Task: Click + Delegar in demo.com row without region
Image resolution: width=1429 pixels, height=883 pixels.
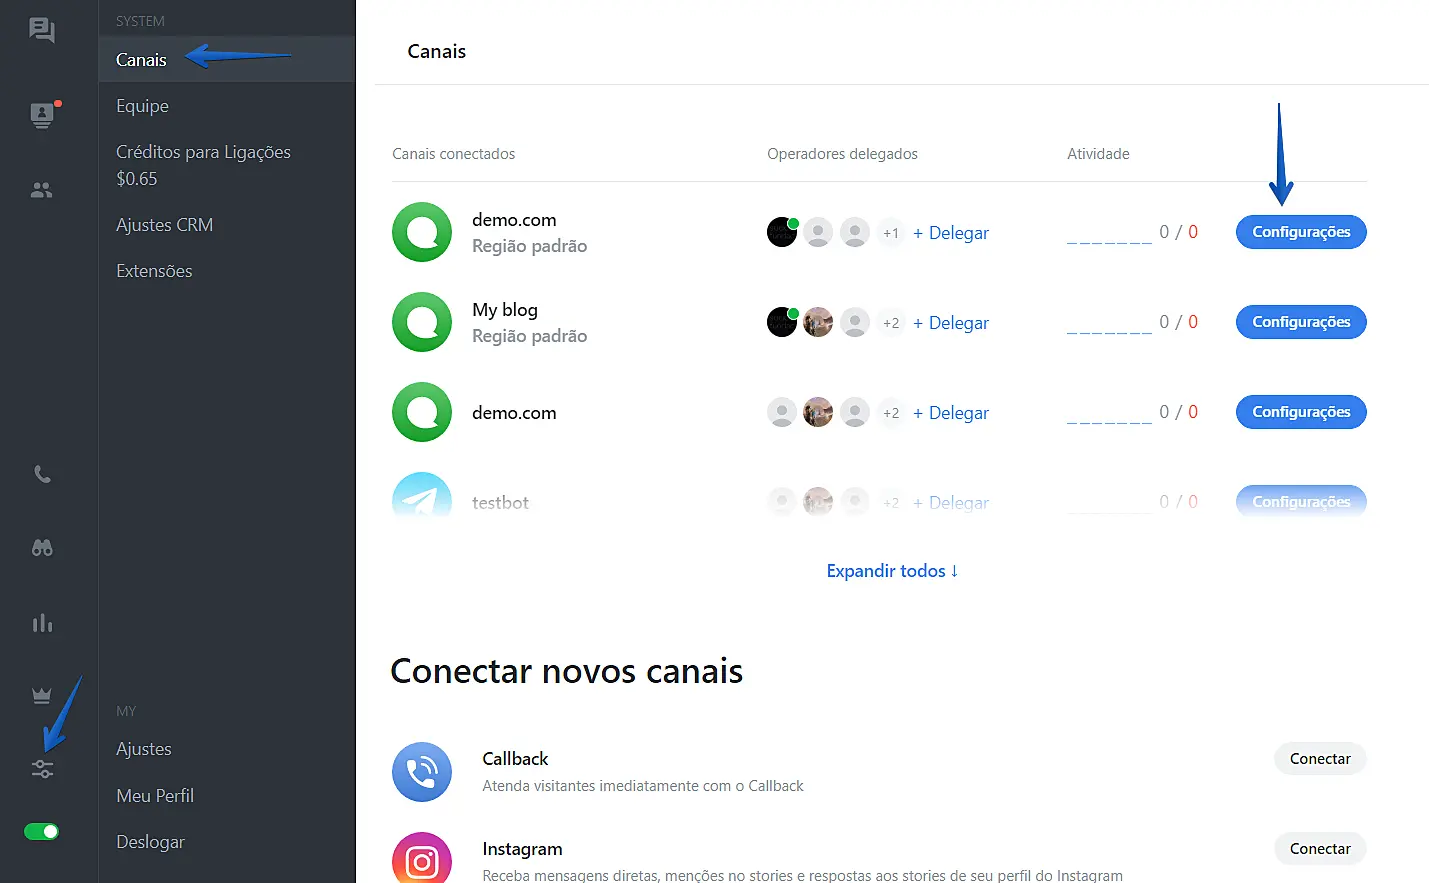Action: point(951,413)
